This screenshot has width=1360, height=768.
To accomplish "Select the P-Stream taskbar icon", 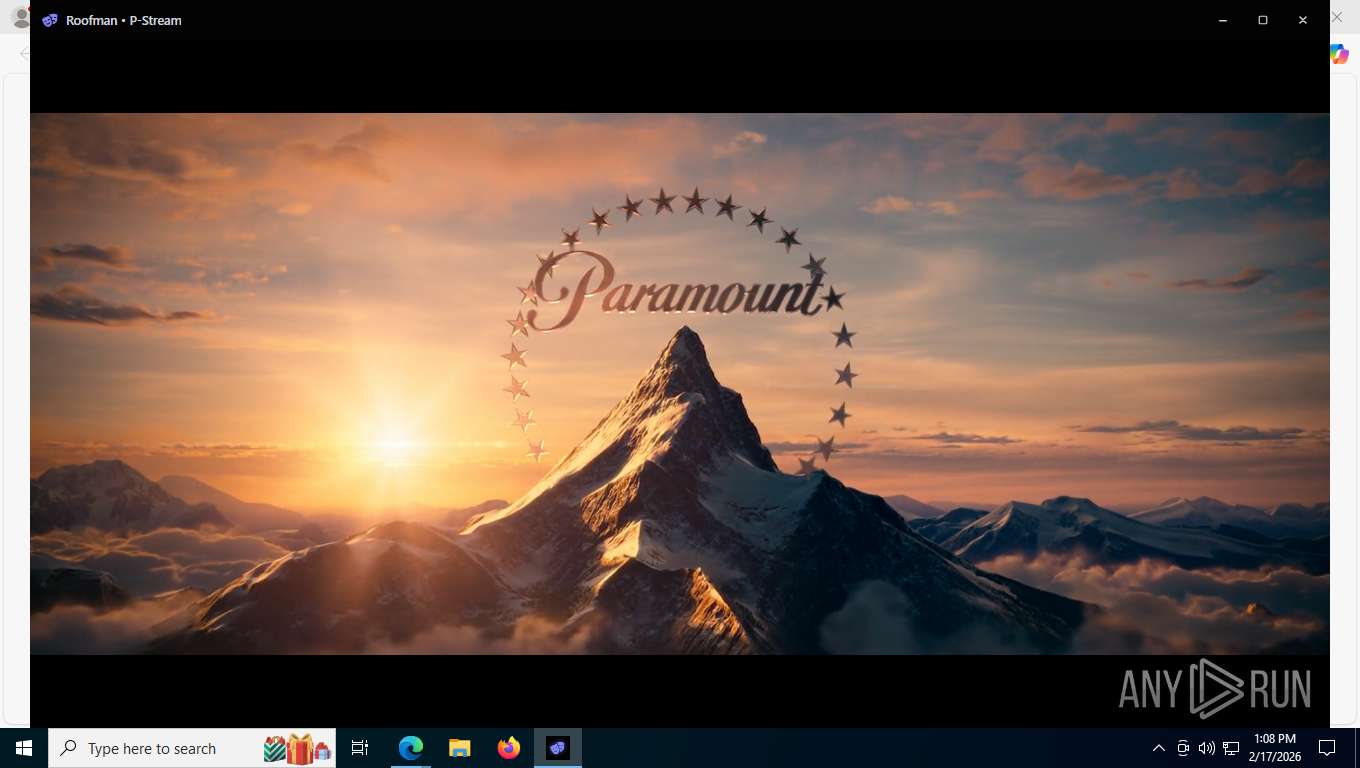I will [x=558, y=748].
